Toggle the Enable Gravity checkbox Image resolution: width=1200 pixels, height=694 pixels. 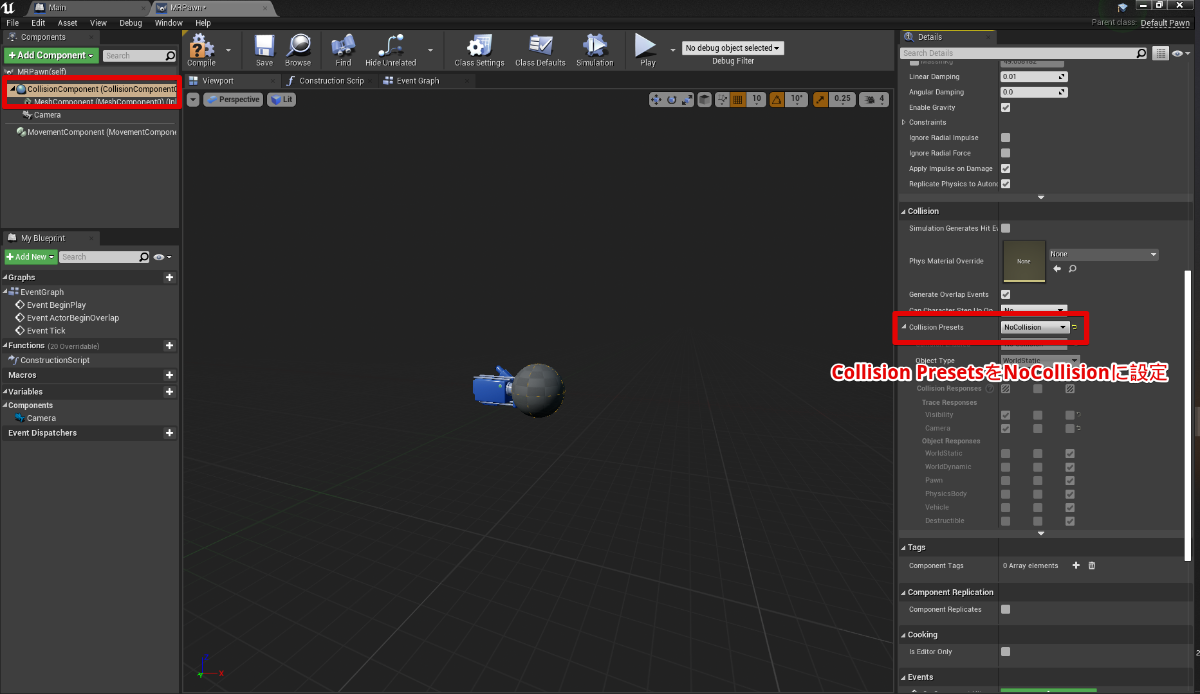point(1005,107)
